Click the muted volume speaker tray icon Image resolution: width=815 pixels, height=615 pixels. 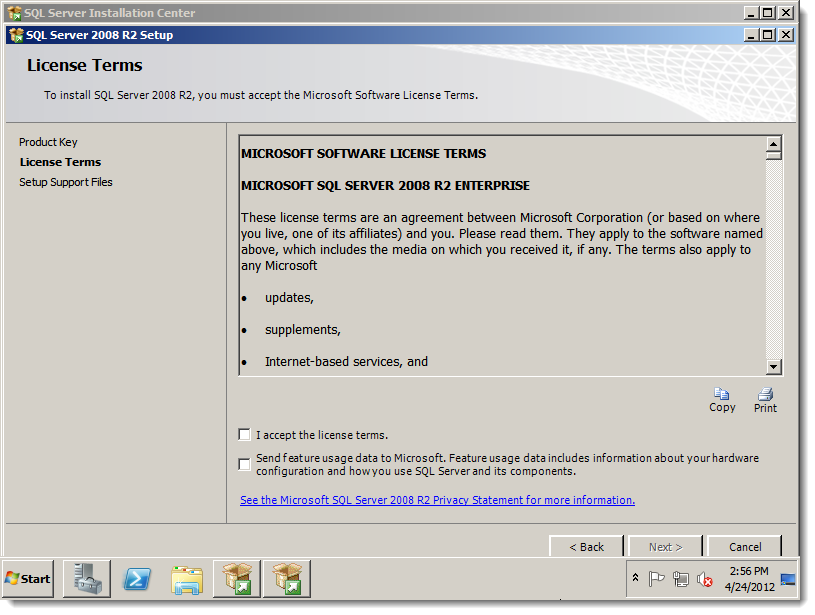click(x=705, y=579)
